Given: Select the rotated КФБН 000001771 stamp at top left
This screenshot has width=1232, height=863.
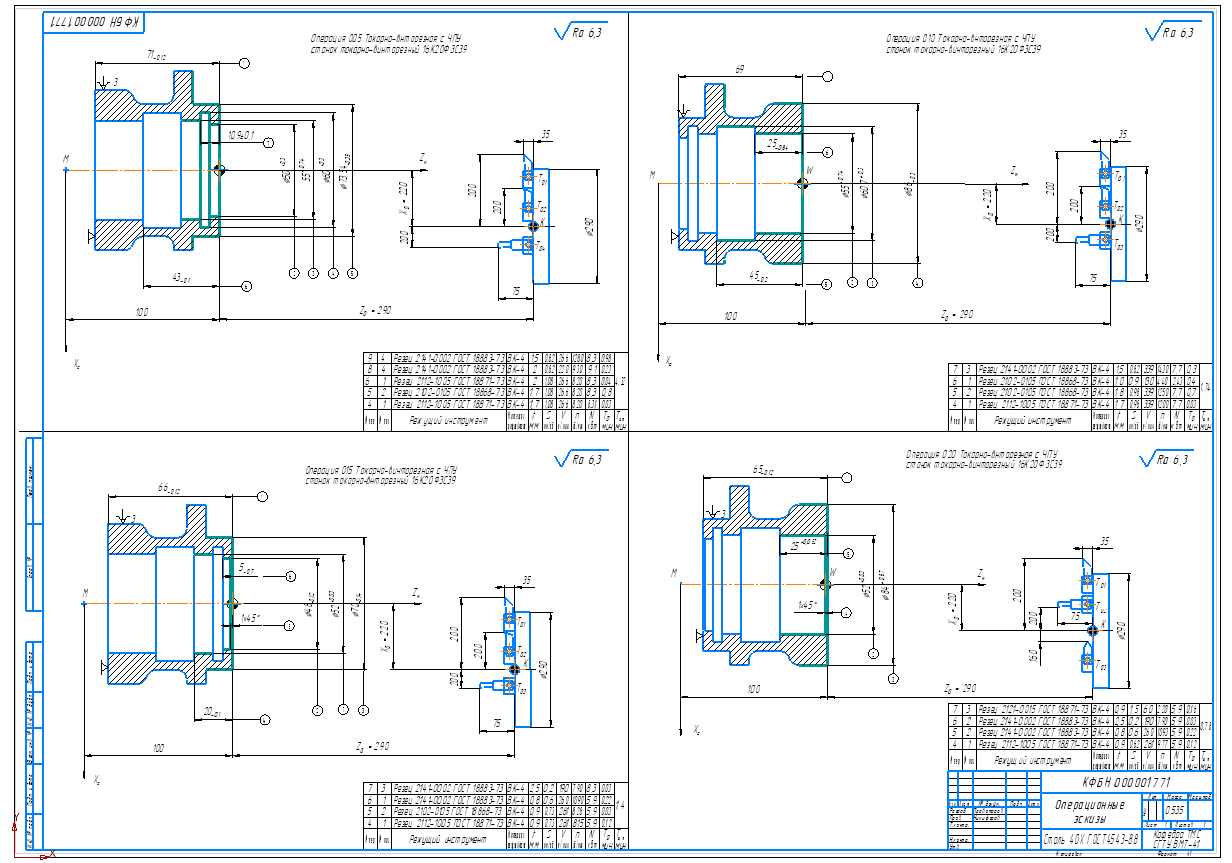Looking at the screenshot, I should (x=95, y=21).
